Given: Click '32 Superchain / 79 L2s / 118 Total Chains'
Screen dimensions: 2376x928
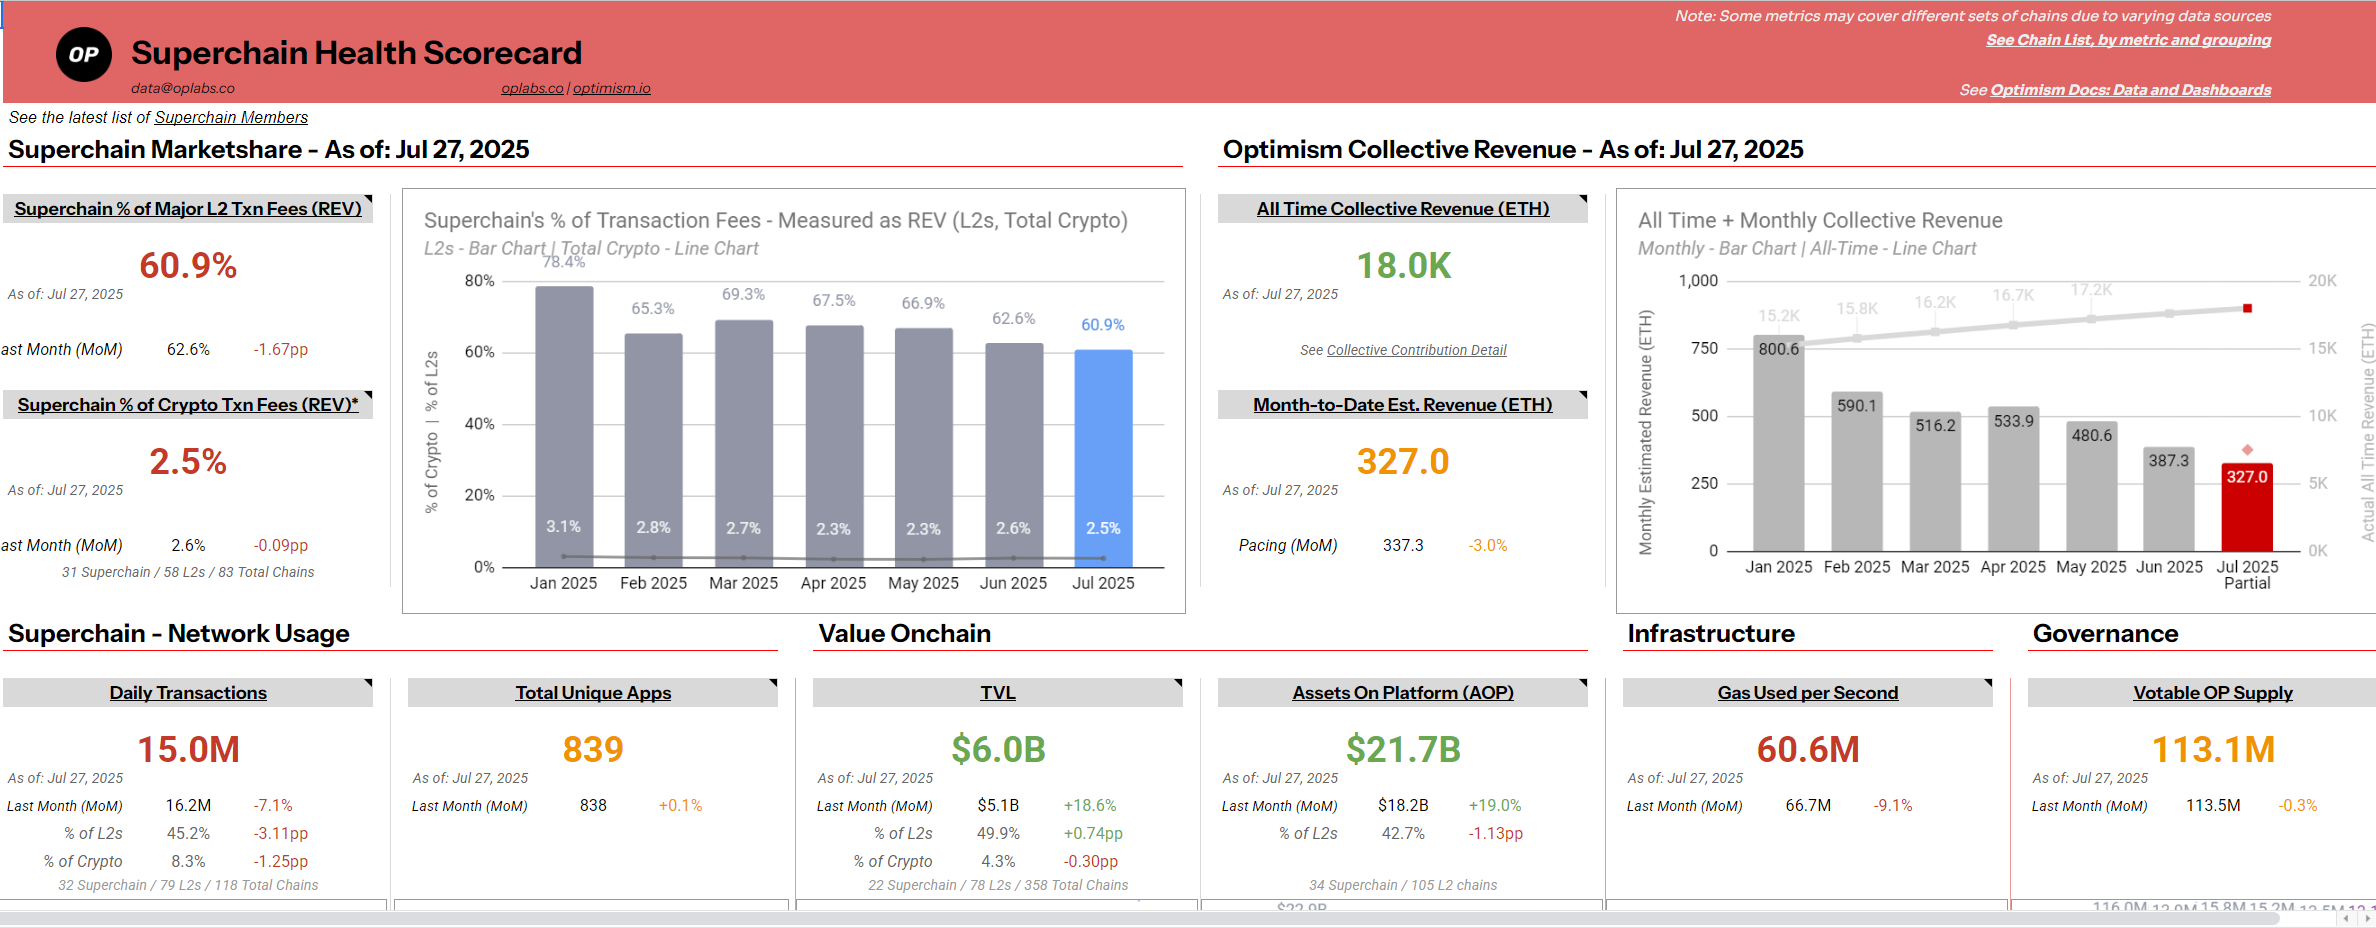Looking at the screenshot, I should tap(188, 885).
